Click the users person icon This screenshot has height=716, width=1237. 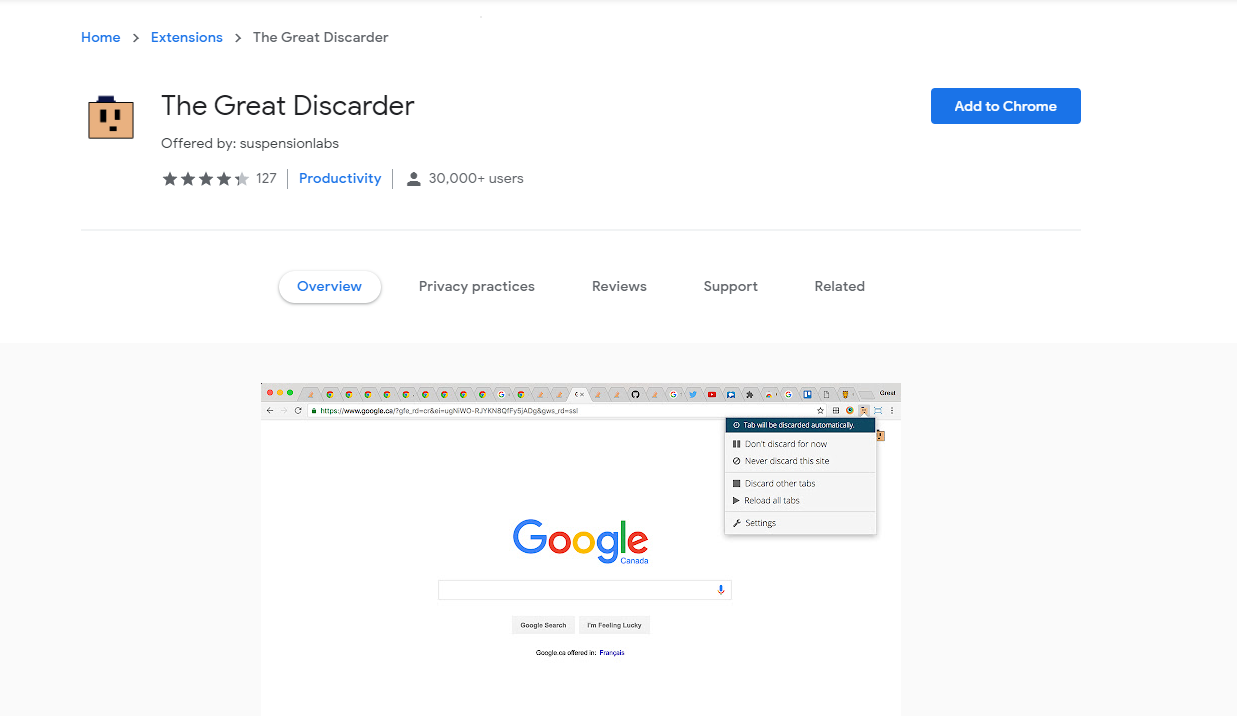(414, 179)
